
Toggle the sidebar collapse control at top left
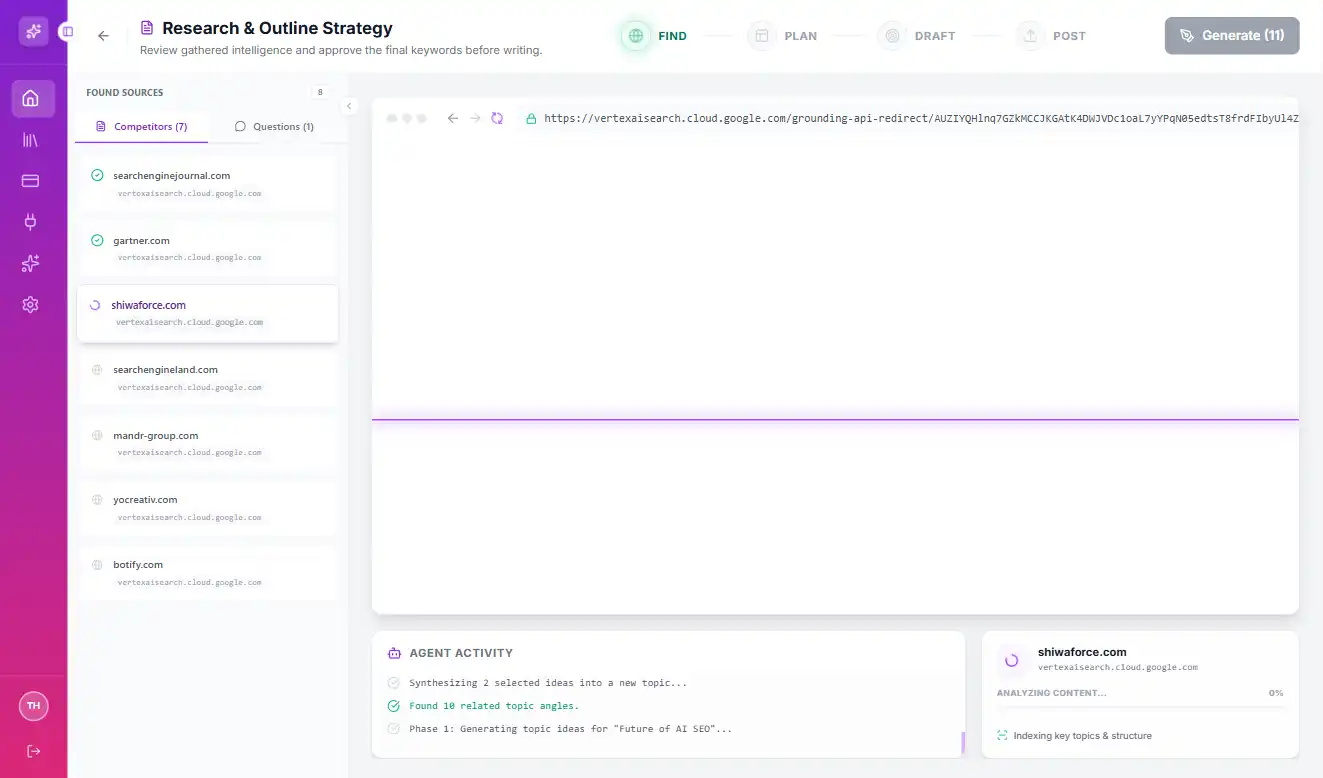pos(66,31)
